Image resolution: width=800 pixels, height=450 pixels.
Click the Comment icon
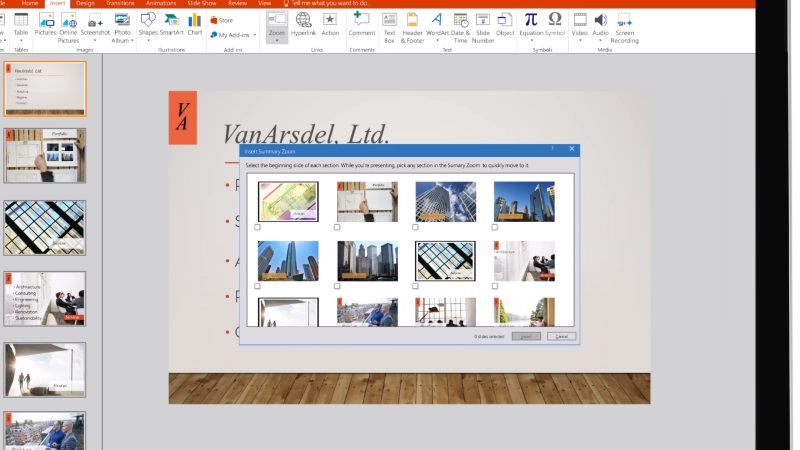[361, 23]
